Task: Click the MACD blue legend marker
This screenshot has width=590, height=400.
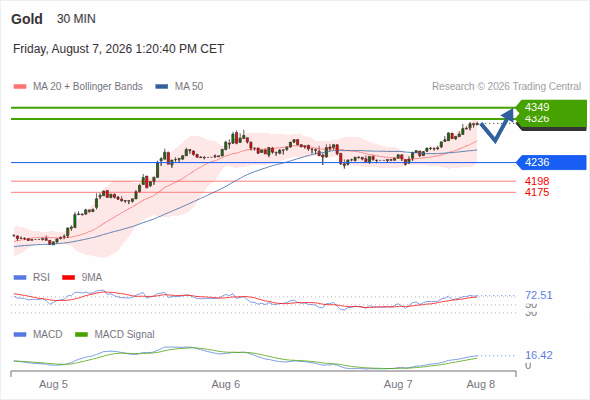Action: pyautogui.click(x=20, y=335)
